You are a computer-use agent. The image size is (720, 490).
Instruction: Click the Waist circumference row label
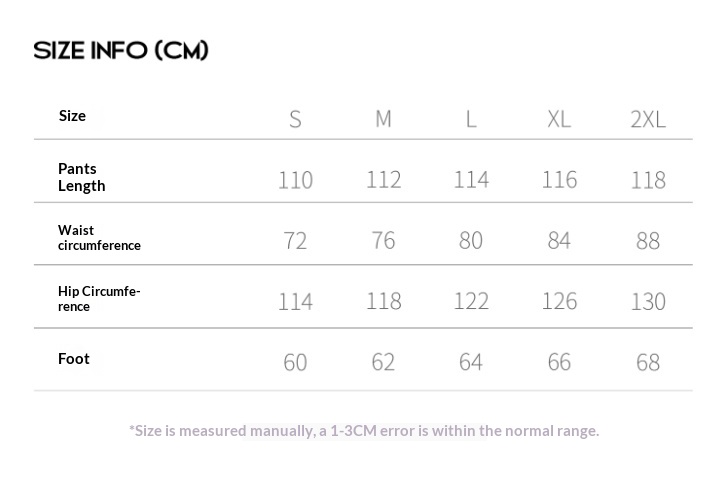tap(99, 238)
